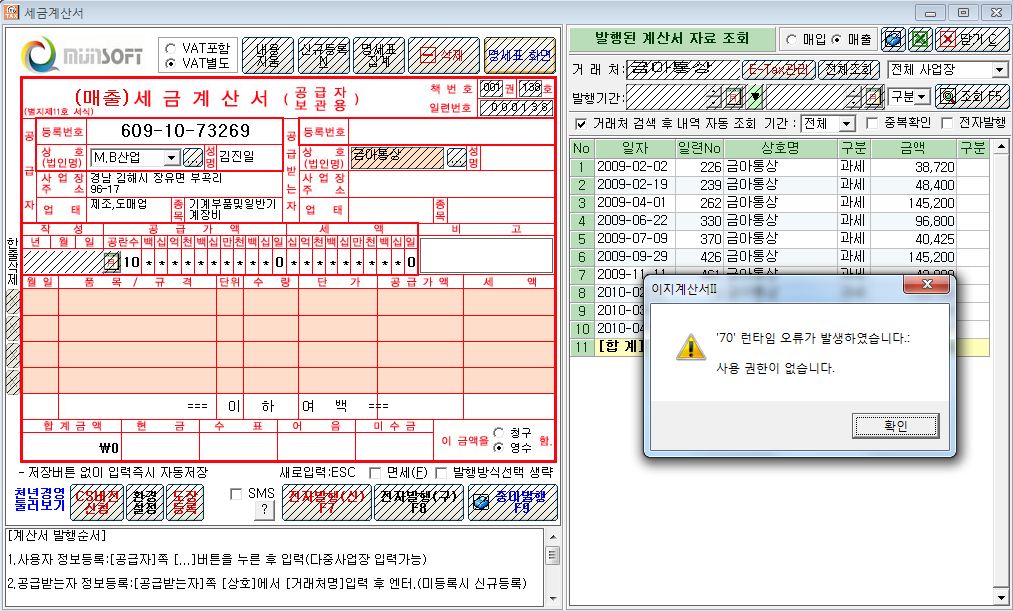The width and height of the screenshot is (1013, 611).
Task: Click the 닫기 C button with red X
Action: (x=970, y=39)
